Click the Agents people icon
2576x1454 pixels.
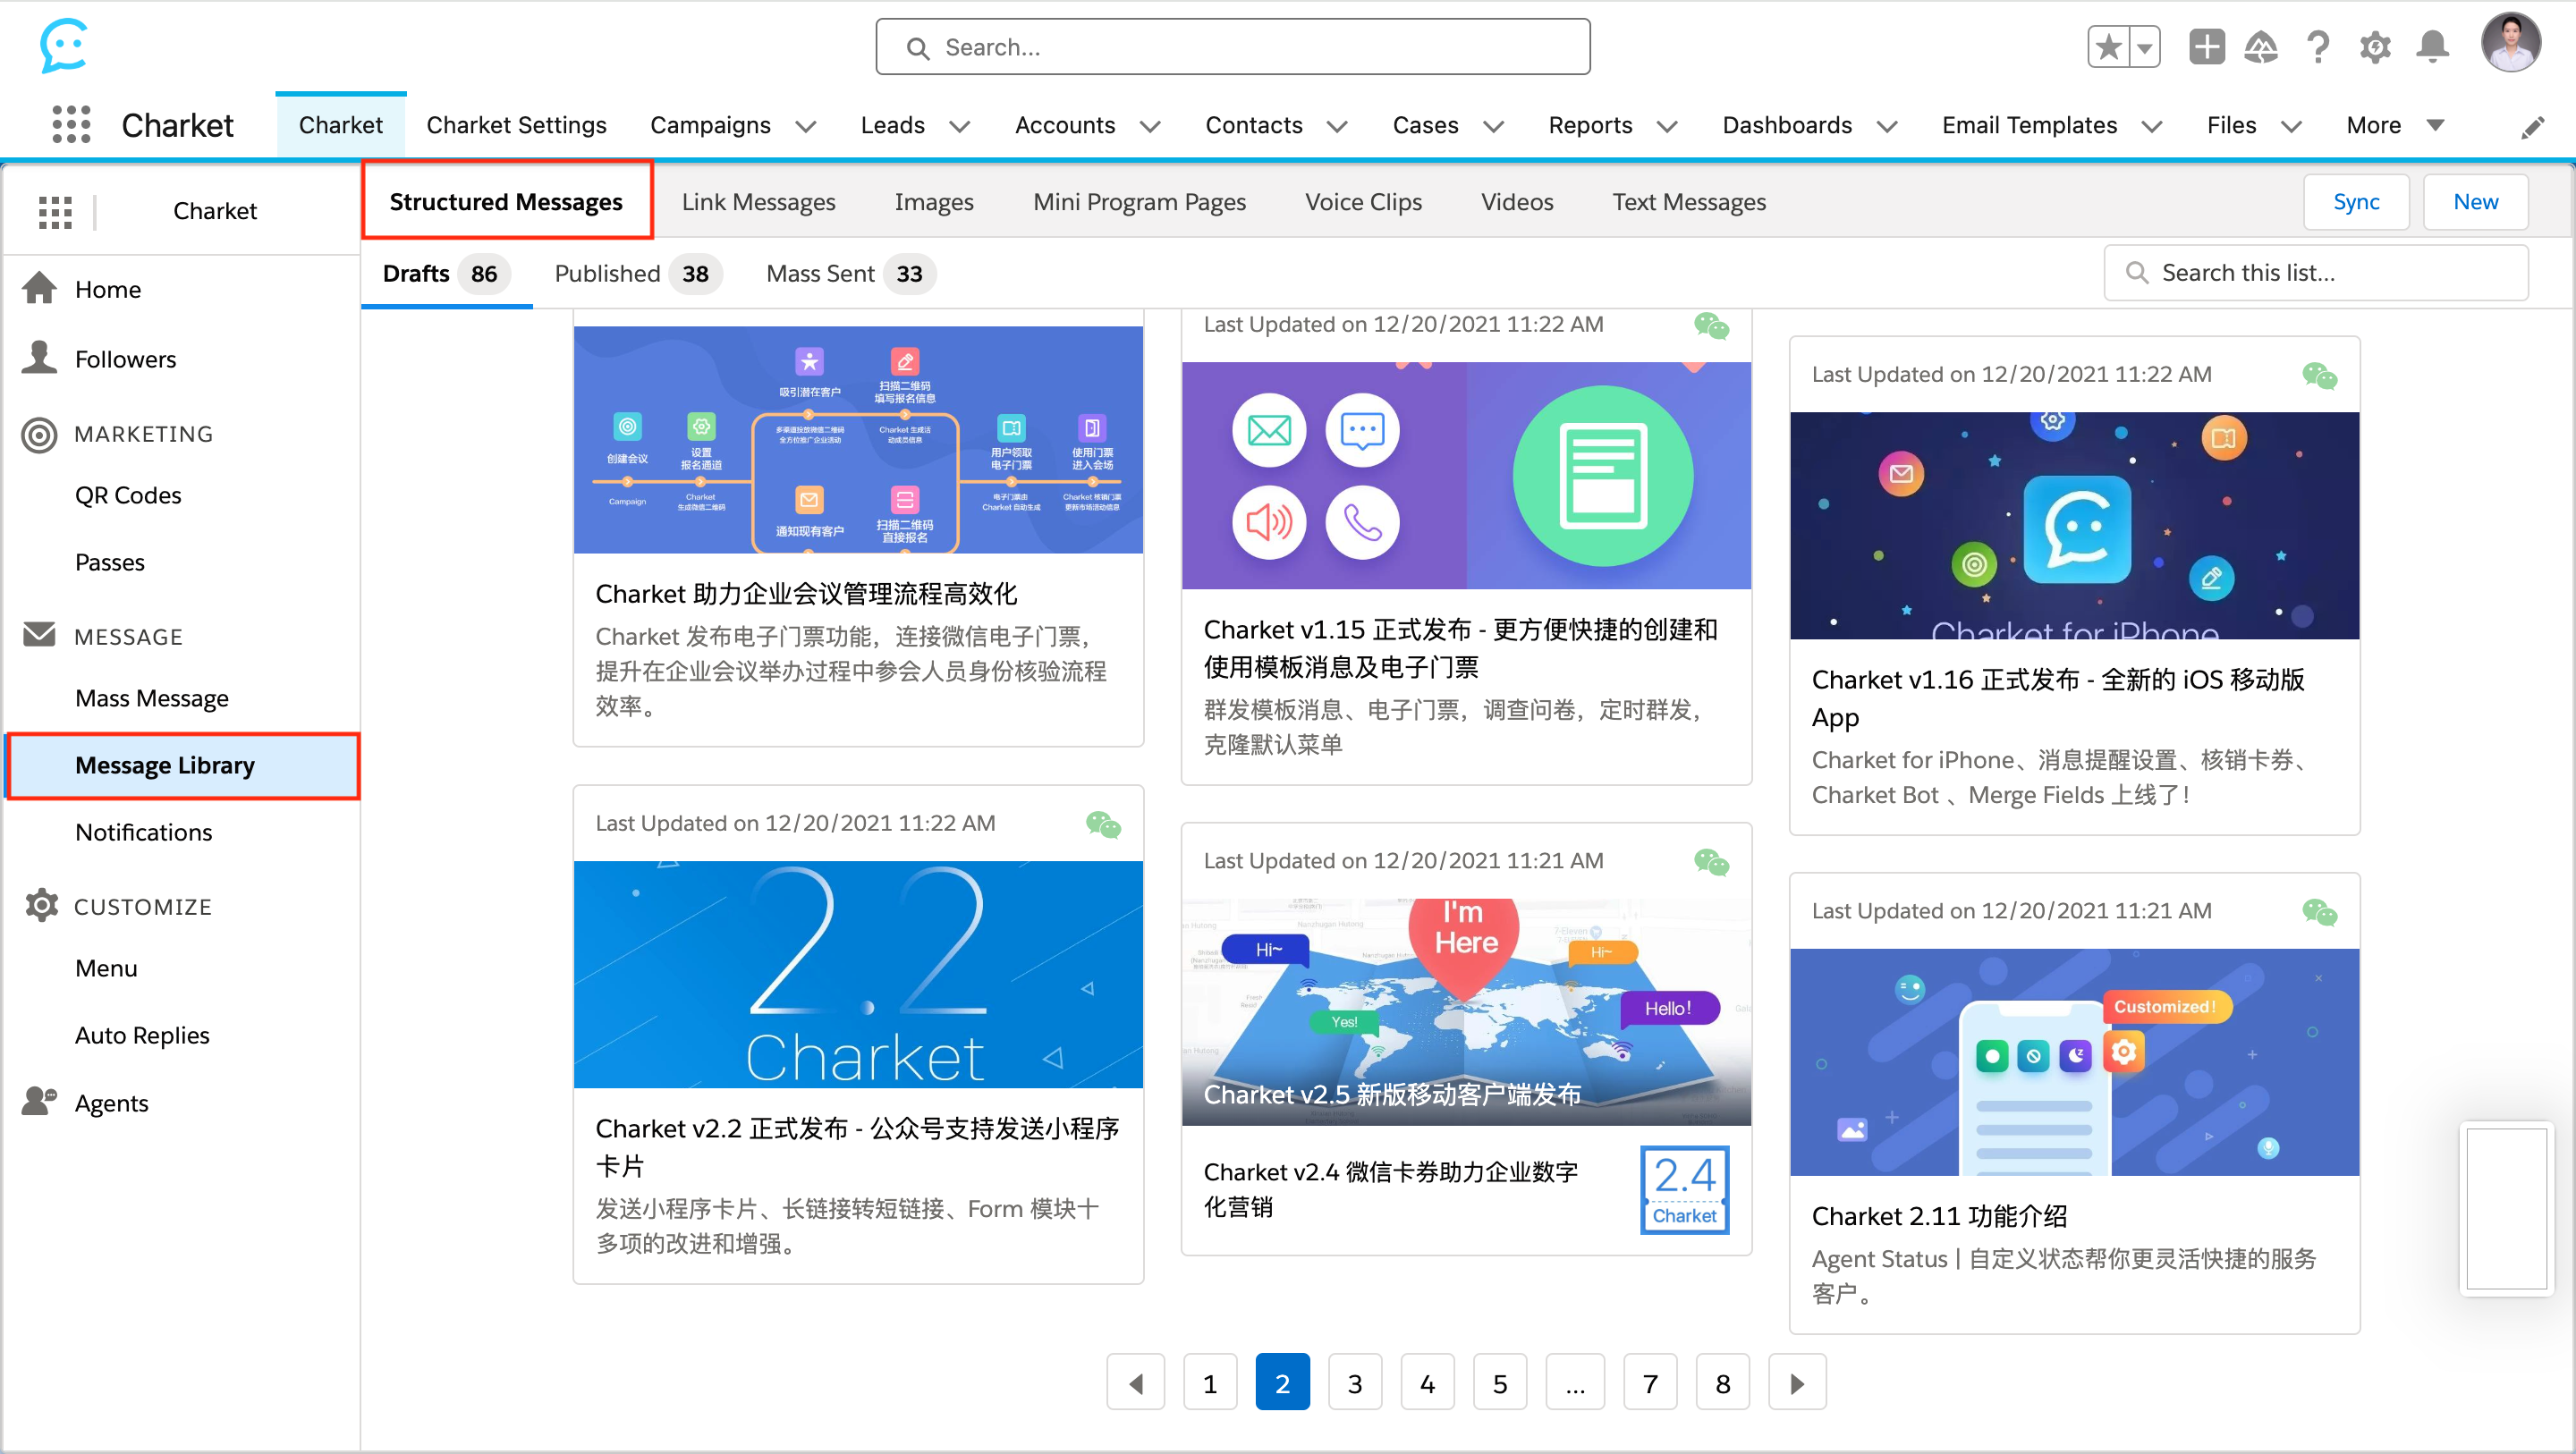pyautogui.click(x=39, y=1101)
